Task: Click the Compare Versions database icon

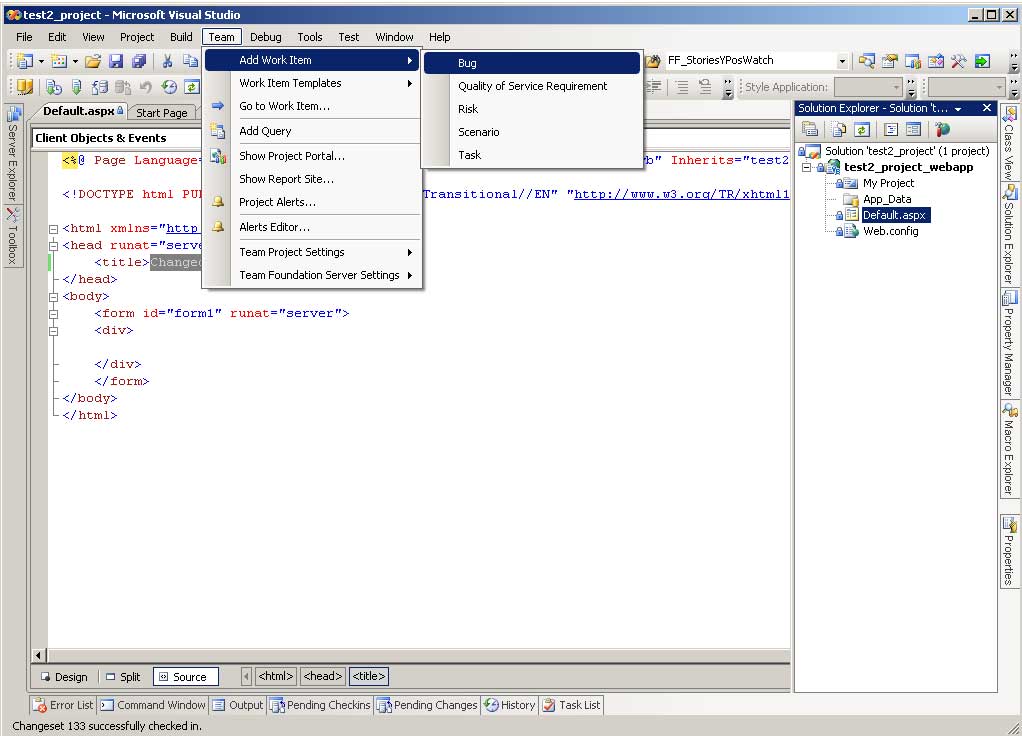Action: 123,87
